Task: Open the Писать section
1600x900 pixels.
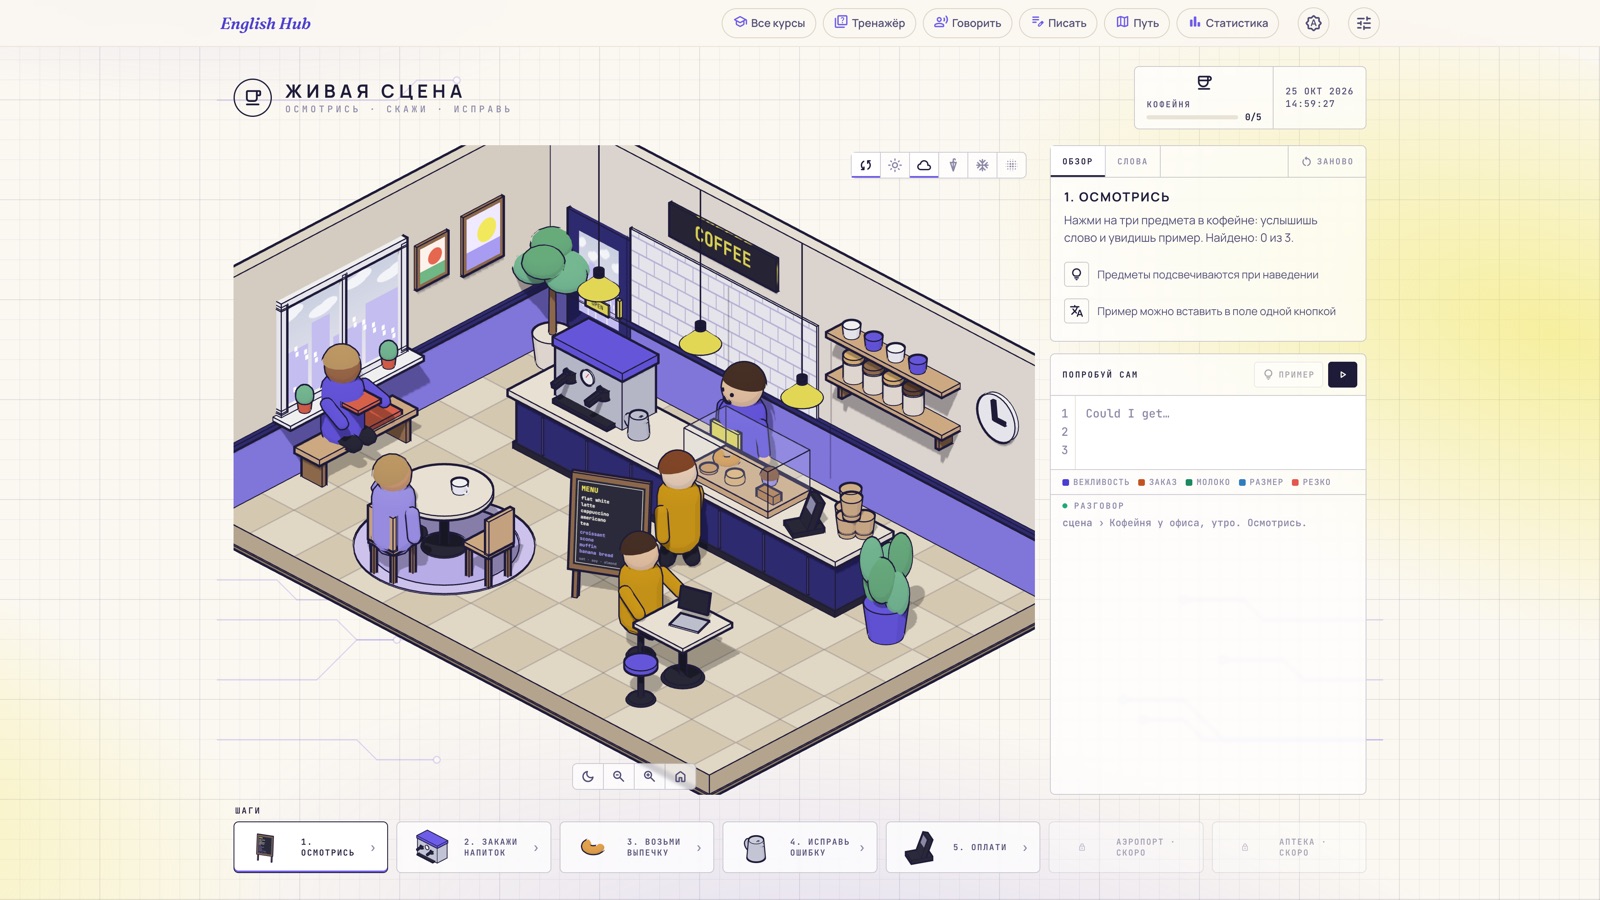Action: coord(1058,23)
